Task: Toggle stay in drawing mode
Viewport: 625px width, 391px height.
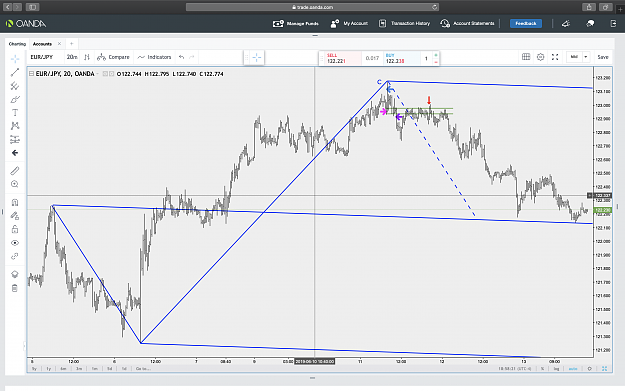Action: 15,216
